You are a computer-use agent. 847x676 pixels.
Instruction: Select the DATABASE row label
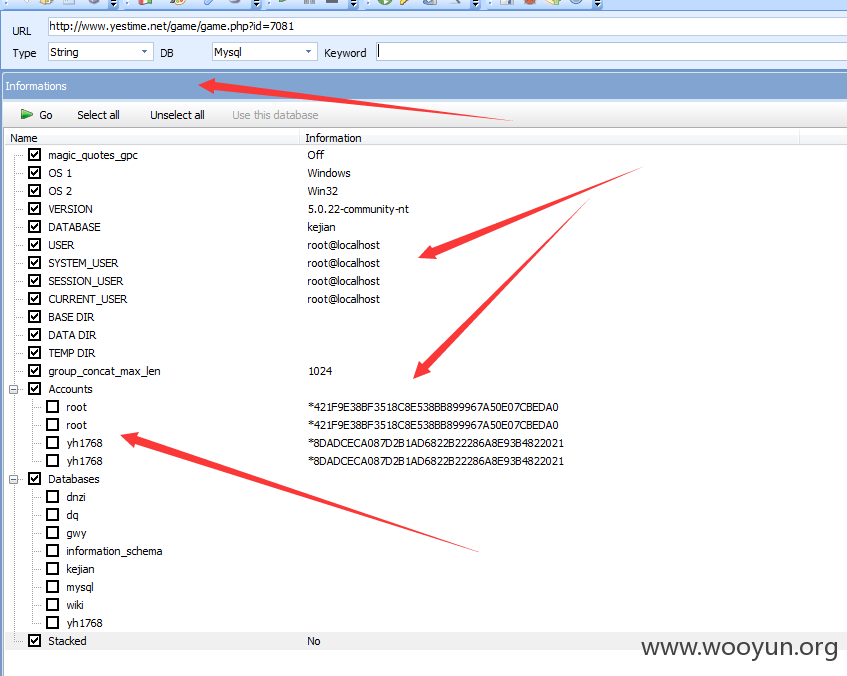(74, 227)
